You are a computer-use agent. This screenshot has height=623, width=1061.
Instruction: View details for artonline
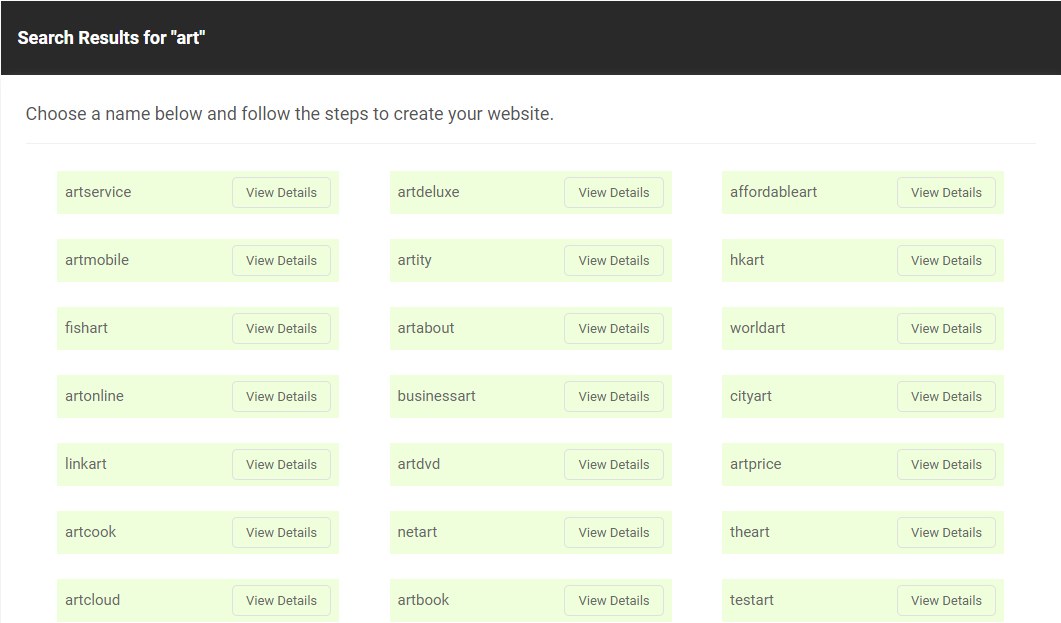click(x=281, y=396)
